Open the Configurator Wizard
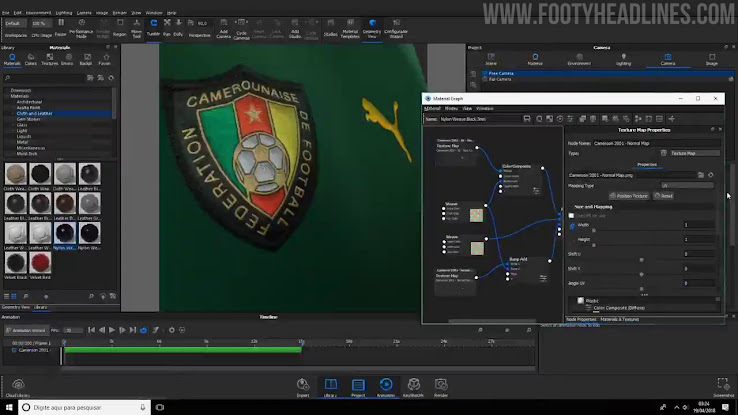Viewport: 738px width, 415px height. click(396, 29)
